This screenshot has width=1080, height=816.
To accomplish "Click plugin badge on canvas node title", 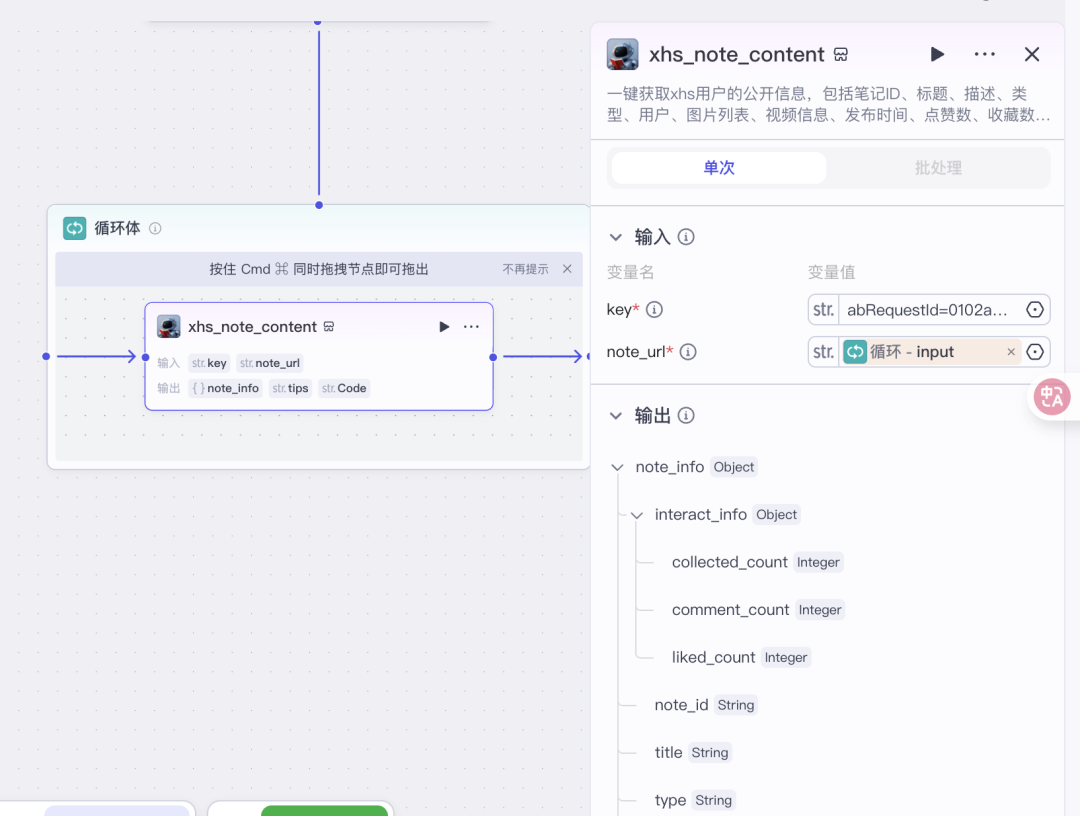I will (x=329, y=326).
